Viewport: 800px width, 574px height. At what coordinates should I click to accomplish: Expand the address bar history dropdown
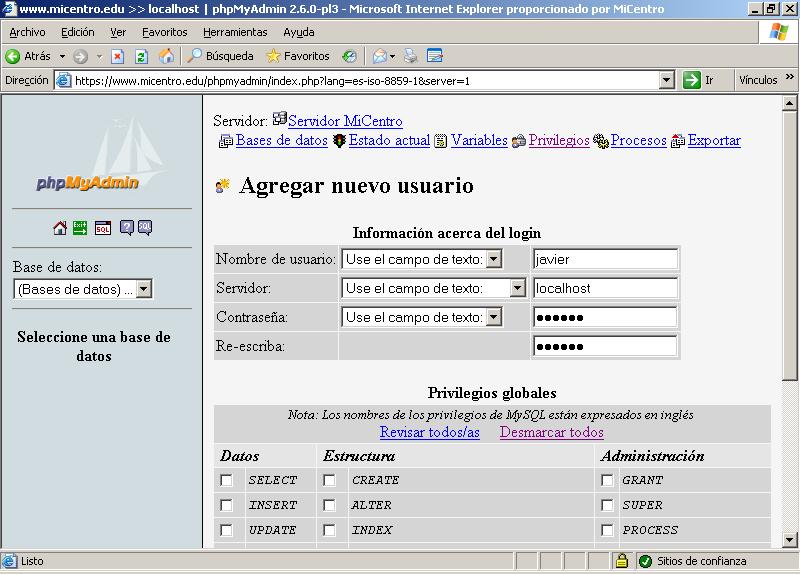pos(666,80)
